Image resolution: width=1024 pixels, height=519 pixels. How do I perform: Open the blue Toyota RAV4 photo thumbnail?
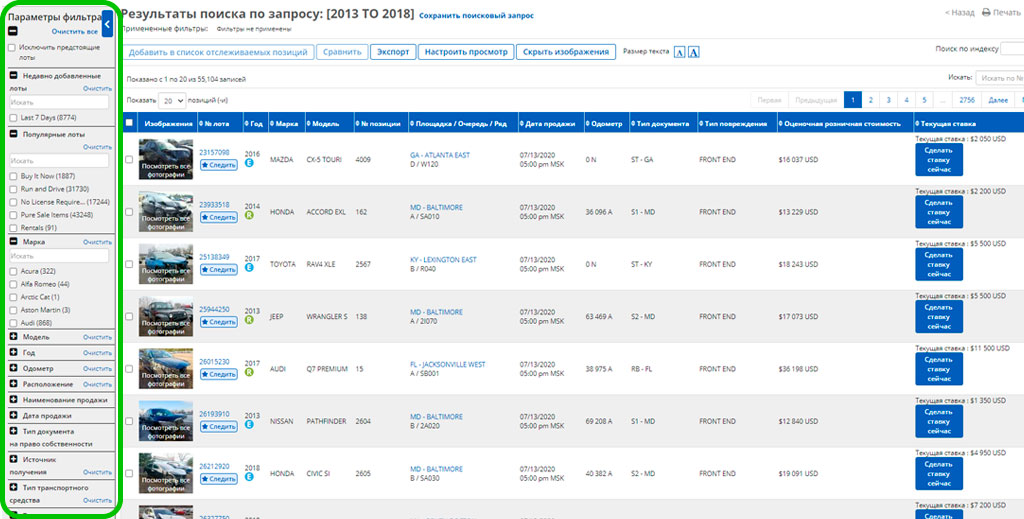(x=166, y=264)
